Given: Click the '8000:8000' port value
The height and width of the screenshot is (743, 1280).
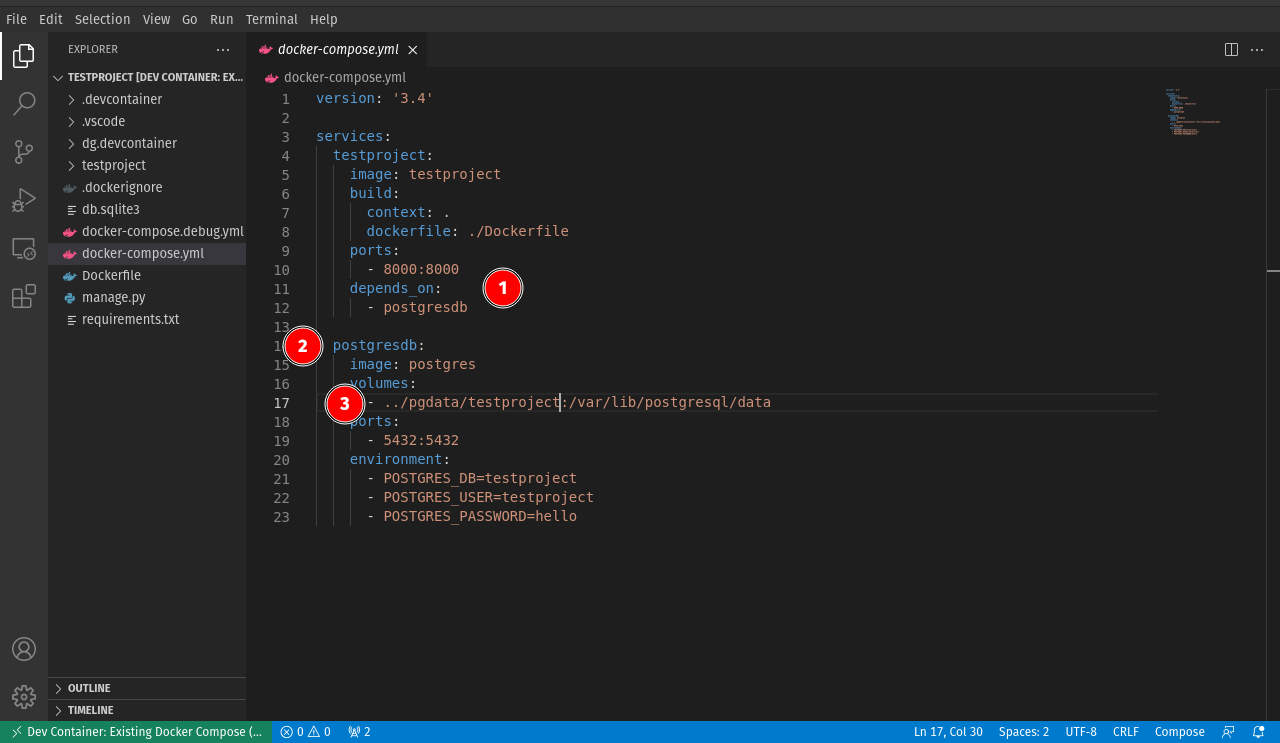Looking at the screenshot, I should 421,270.
